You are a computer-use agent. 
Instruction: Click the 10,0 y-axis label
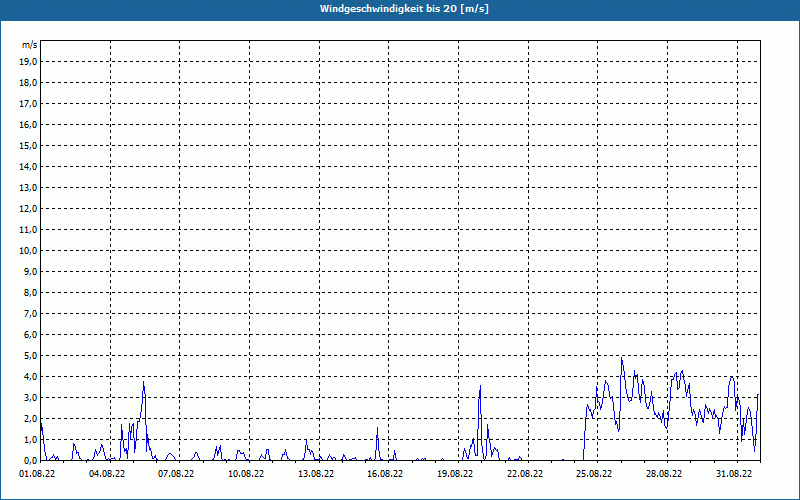[x=28, y=251]
